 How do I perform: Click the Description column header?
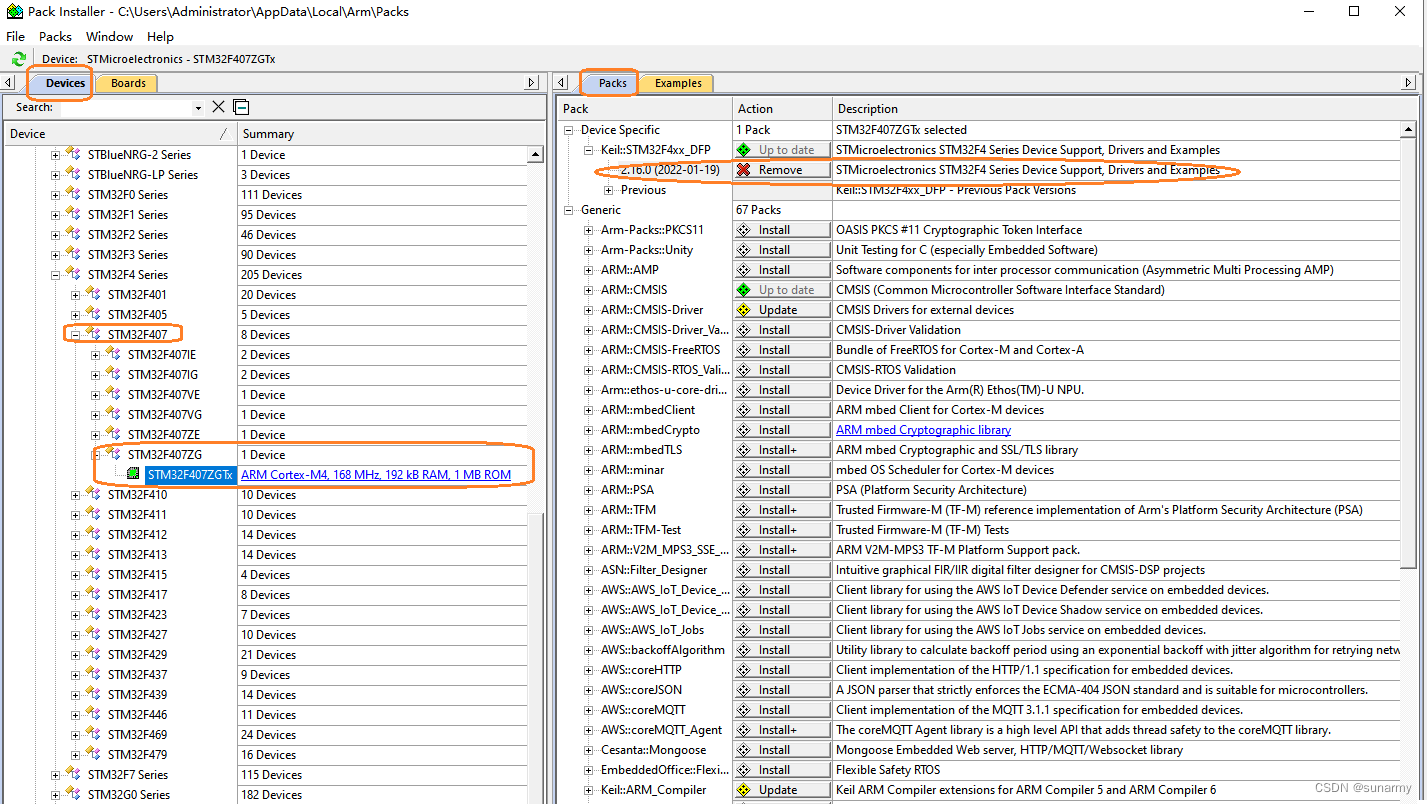pos(1125,108)
